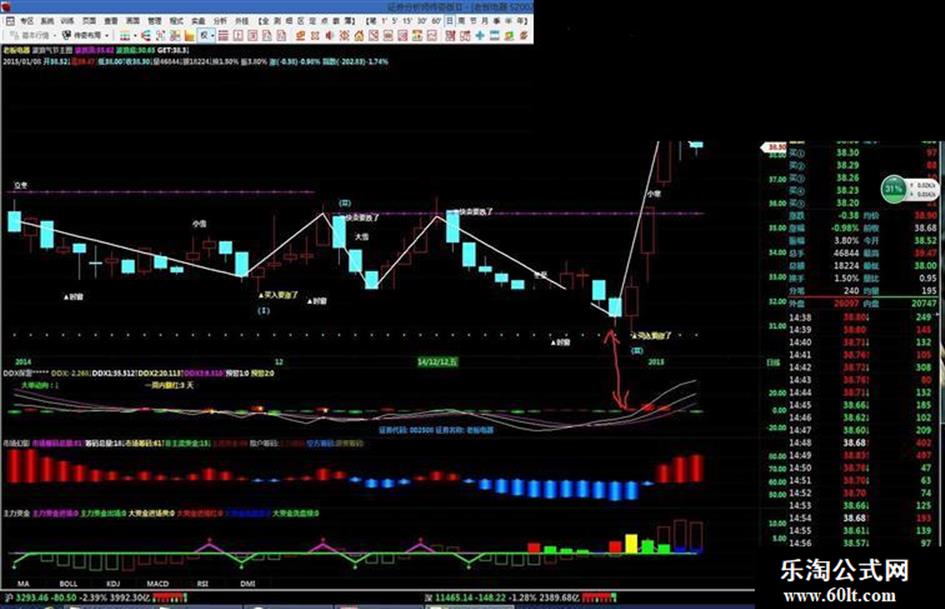Click the shield badge toolbar icon

tap(66, 36)
